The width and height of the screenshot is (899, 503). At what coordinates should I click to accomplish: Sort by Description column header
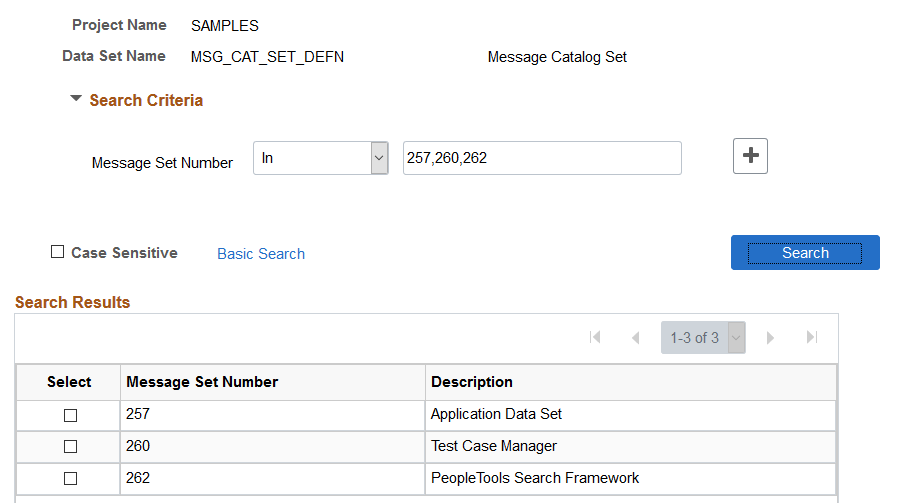(472, 382)
